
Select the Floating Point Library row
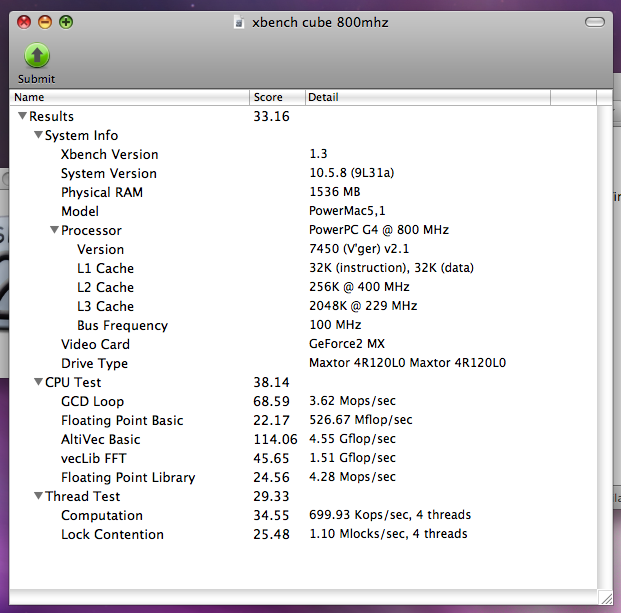pyautogui.click(x=303, y=477)
